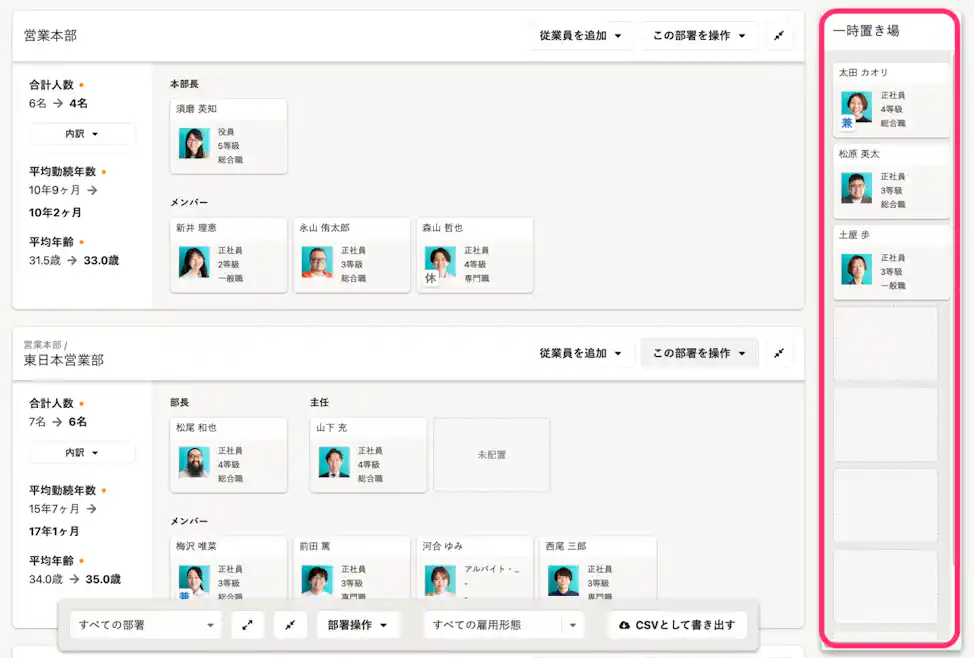Image resolution: width=974 pixels, height=658 pixels.
Task: Collapse the 東日本営業部 panel using its arrows icon
Action: [779, 353]
